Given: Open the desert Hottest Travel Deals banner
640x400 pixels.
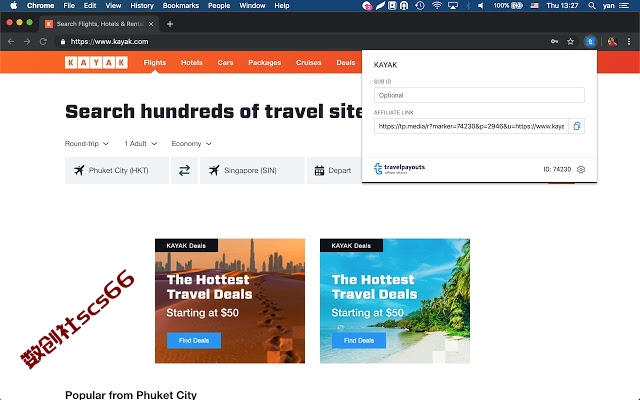Looking at the screenshot, I should pyautogui.click(x=230, y=301).
